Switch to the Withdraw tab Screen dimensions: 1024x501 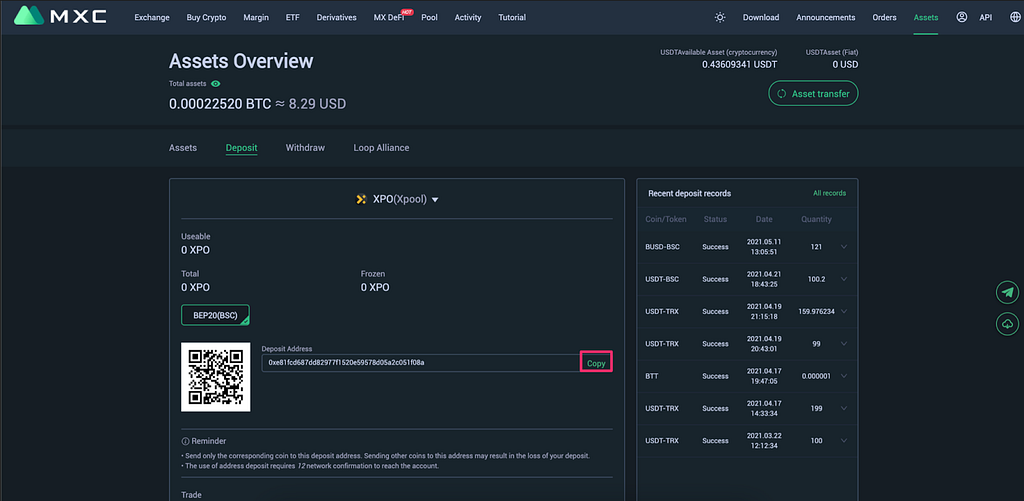coord(305,148)
